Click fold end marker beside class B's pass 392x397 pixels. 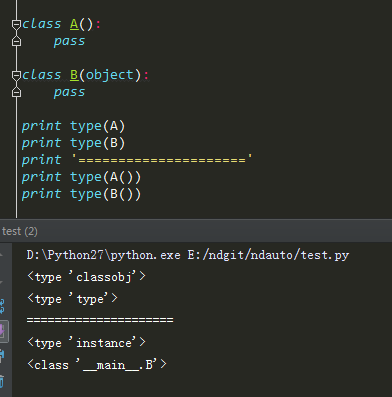click(16, 92)
